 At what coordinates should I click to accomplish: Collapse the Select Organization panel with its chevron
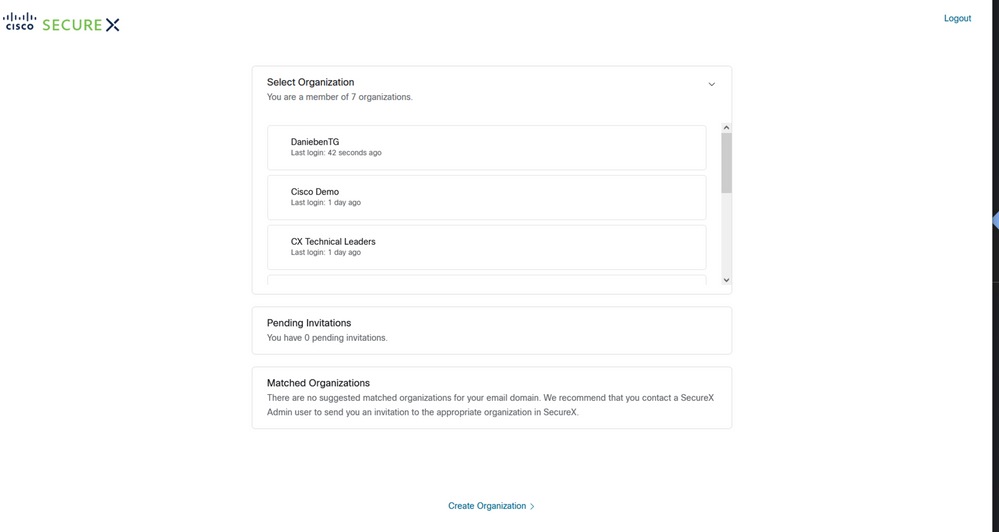tap(712, 84)
